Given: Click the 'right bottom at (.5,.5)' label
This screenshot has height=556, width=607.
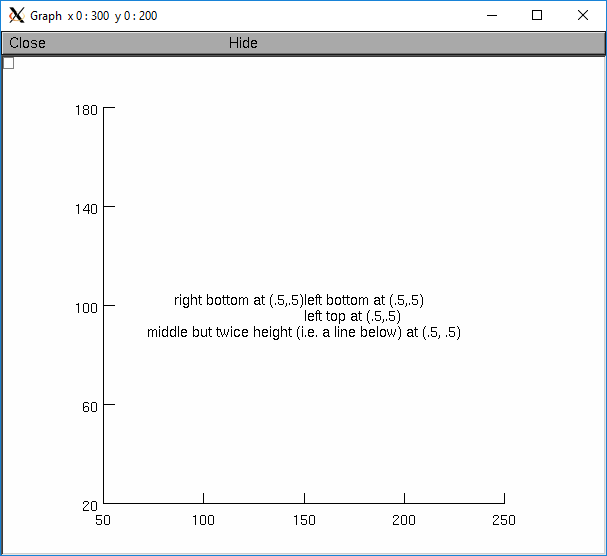Looking at the screenshot, I should (x=239, y=300).
